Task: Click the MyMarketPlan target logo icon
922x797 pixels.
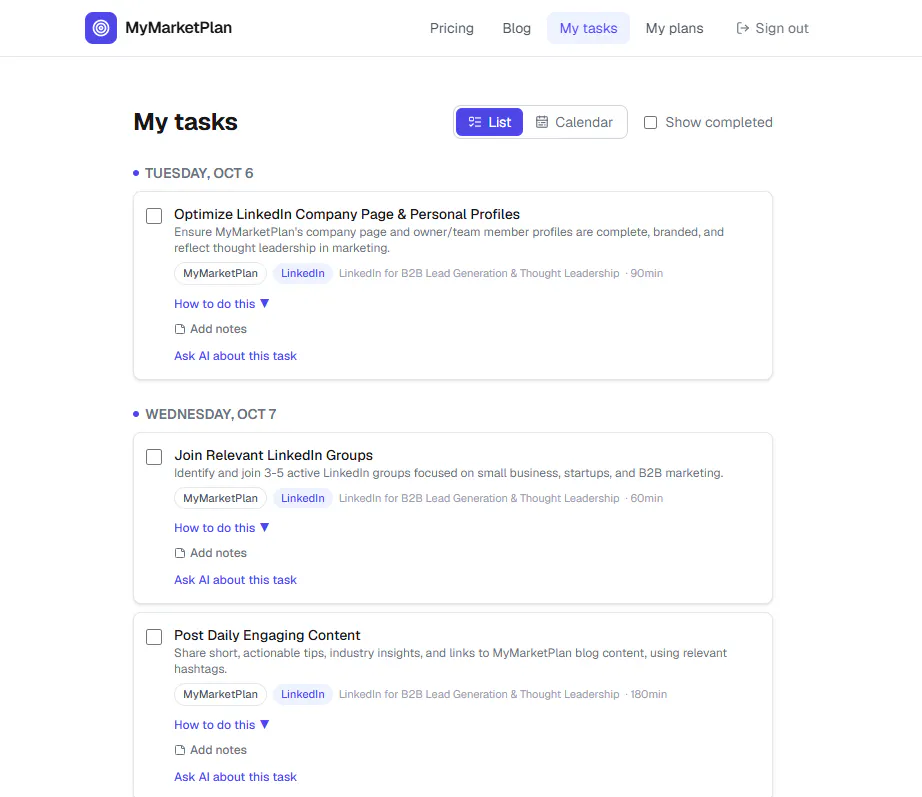Action: click(x=101, y=28)
